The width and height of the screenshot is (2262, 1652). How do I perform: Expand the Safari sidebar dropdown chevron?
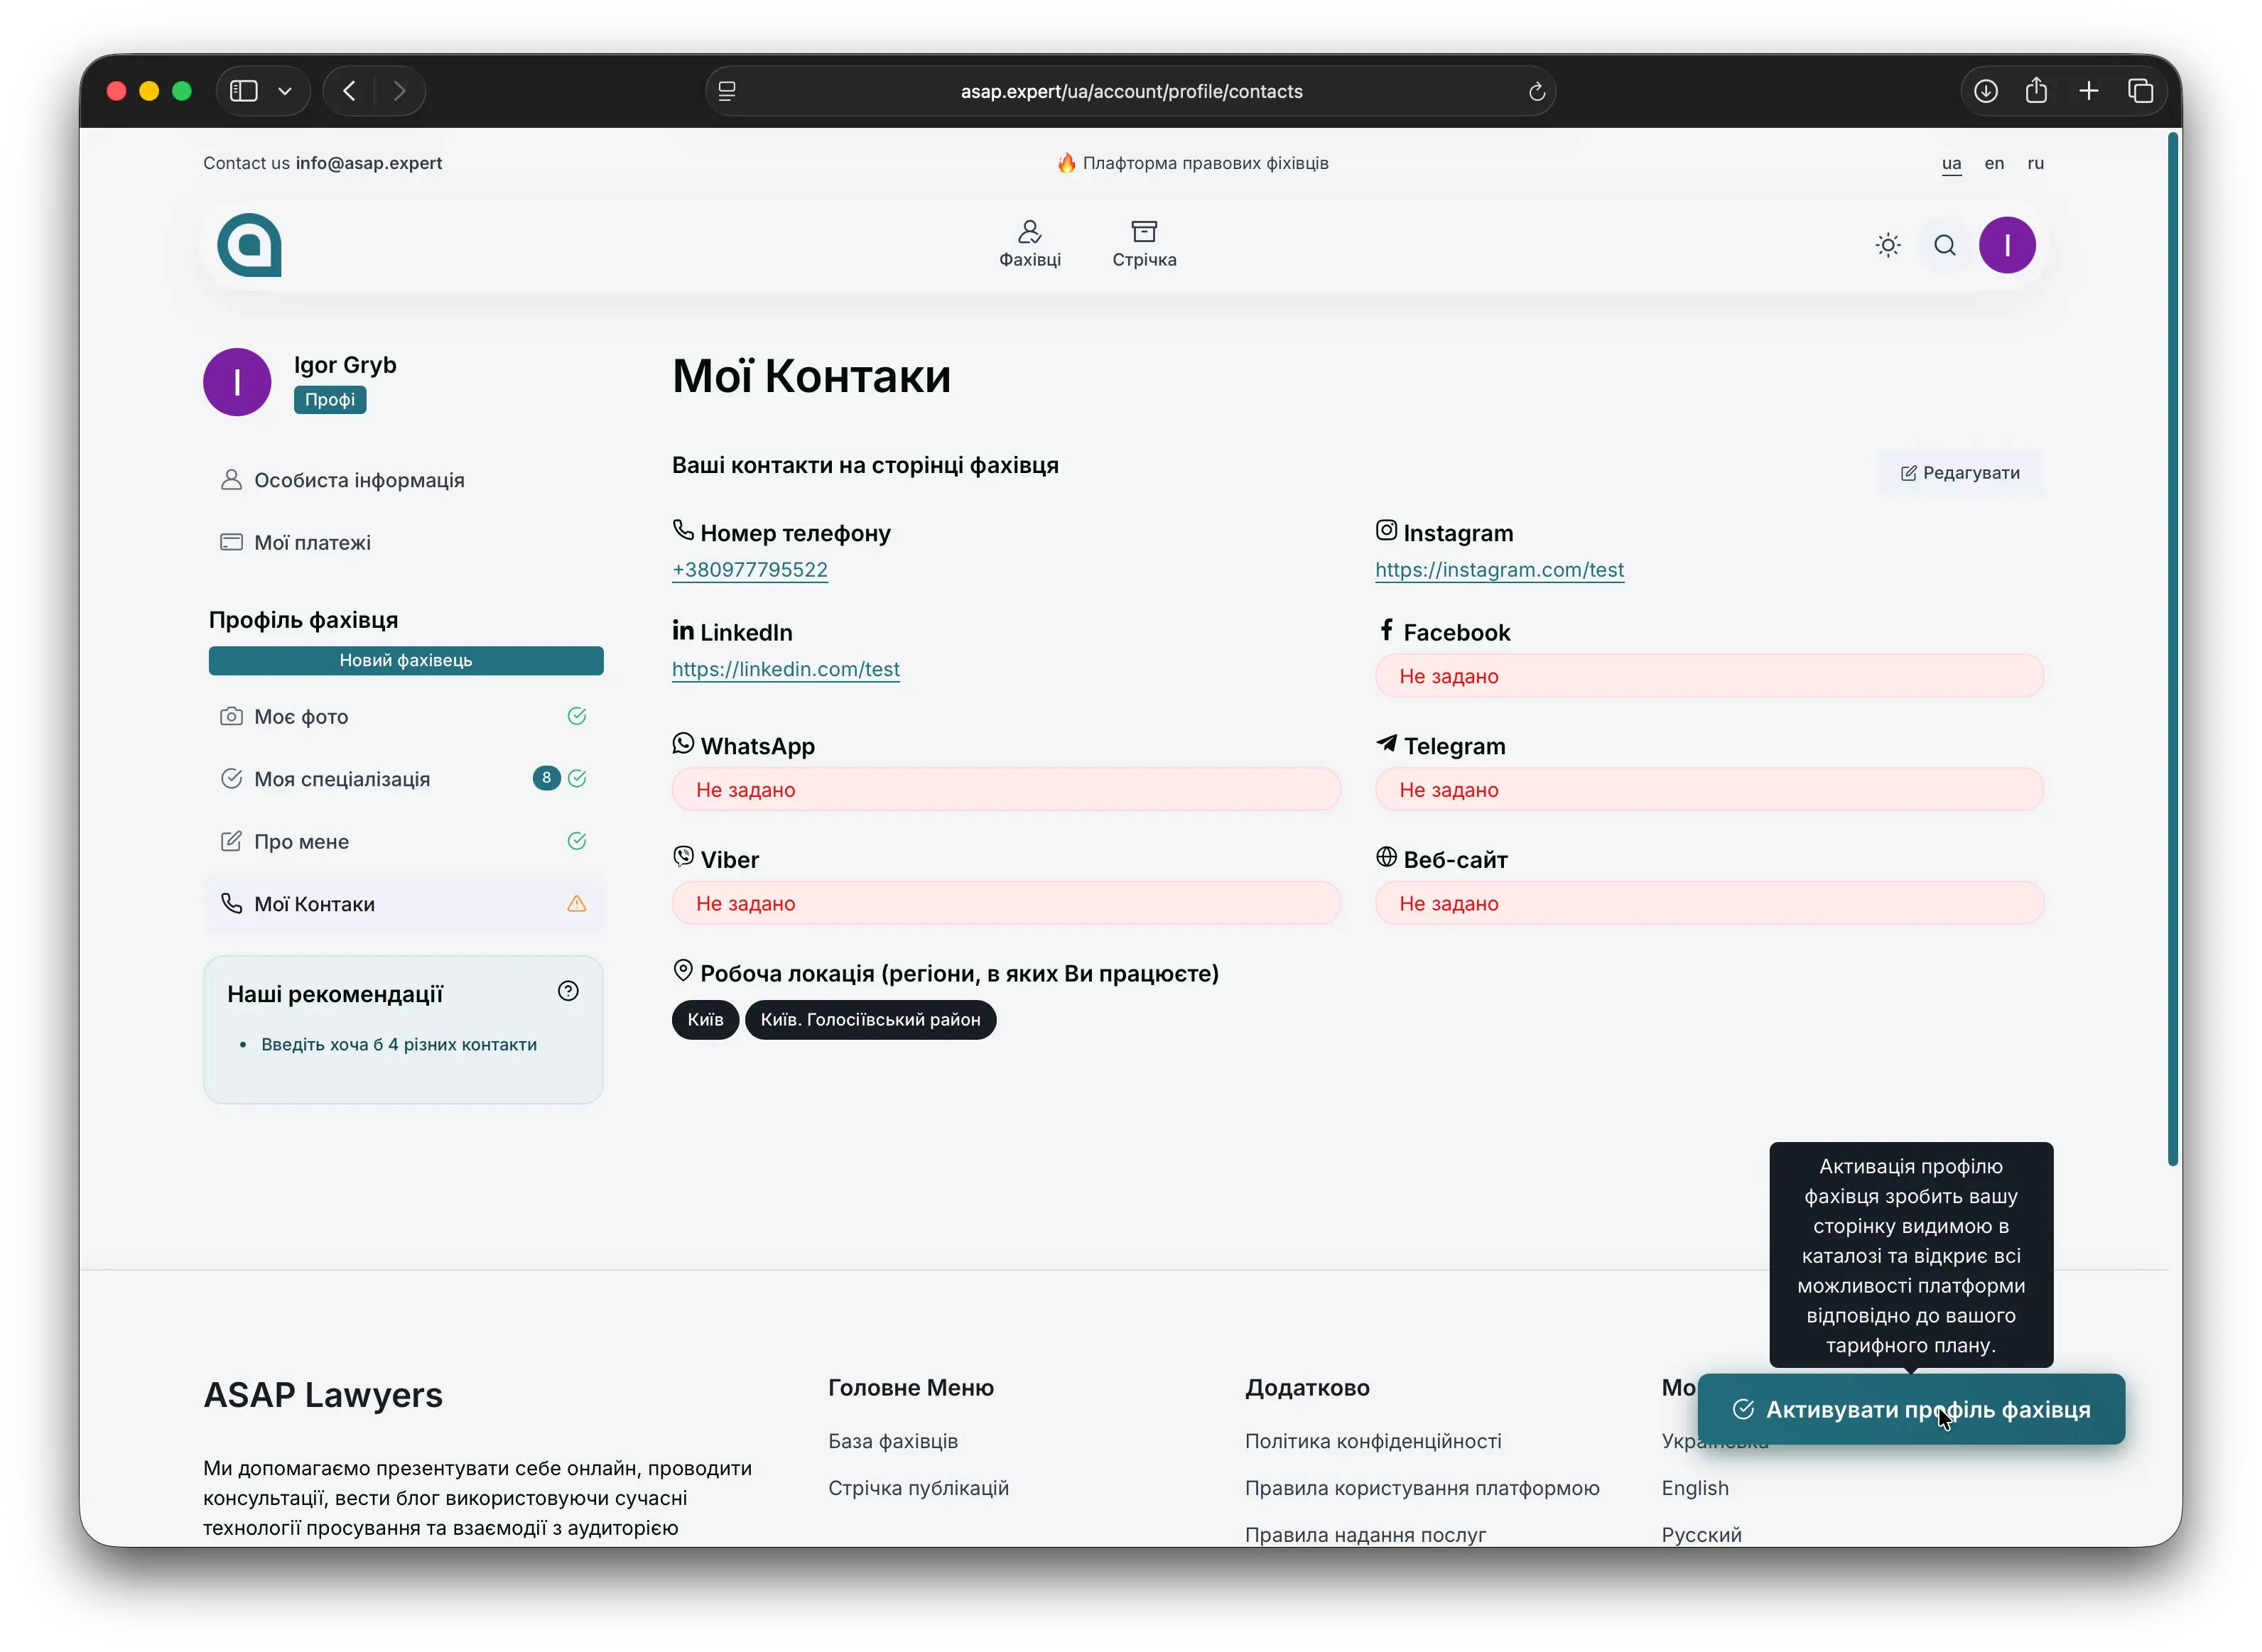(285, 91)
